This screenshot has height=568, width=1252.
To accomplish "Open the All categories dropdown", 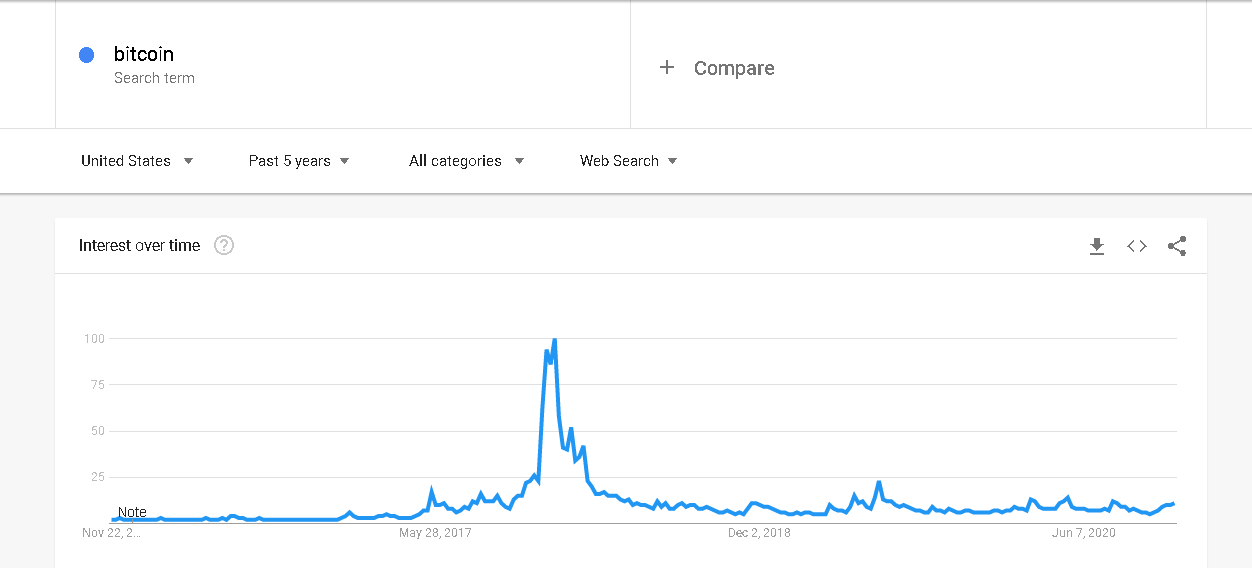I will (x=466, y=161).
